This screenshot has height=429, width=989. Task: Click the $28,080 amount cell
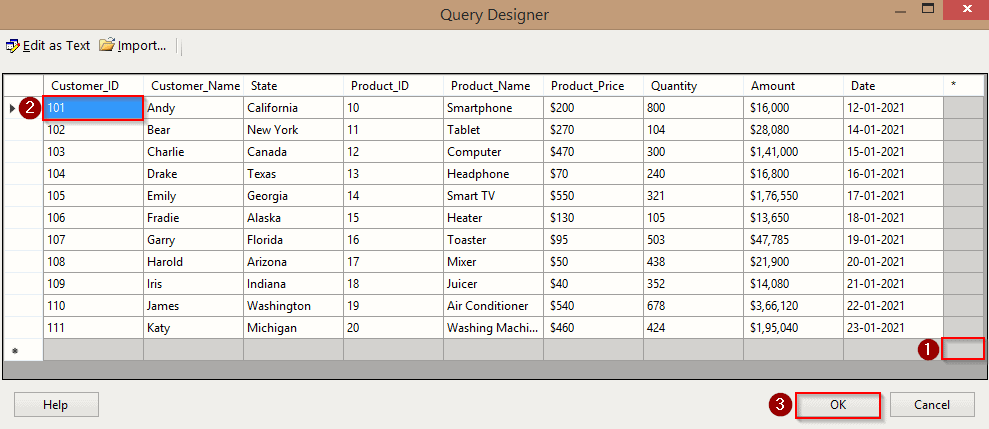793,130
